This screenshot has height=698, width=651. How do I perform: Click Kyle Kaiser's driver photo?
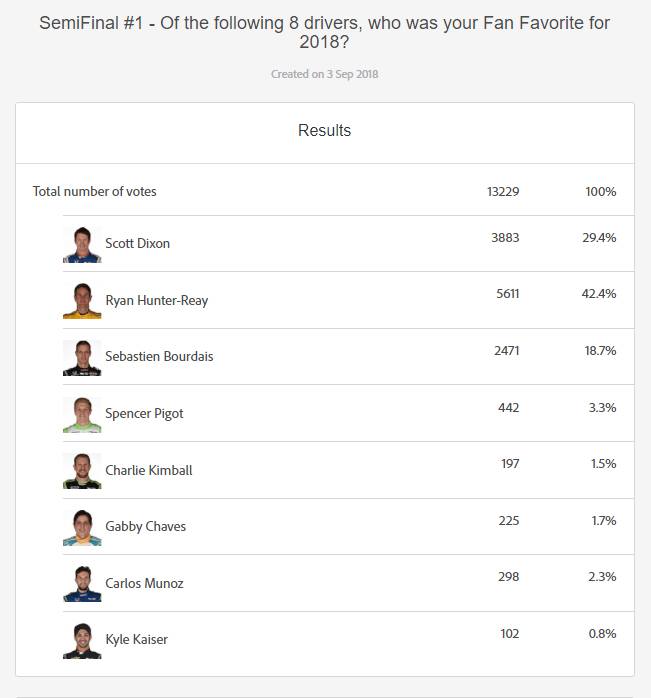point(82,640)
